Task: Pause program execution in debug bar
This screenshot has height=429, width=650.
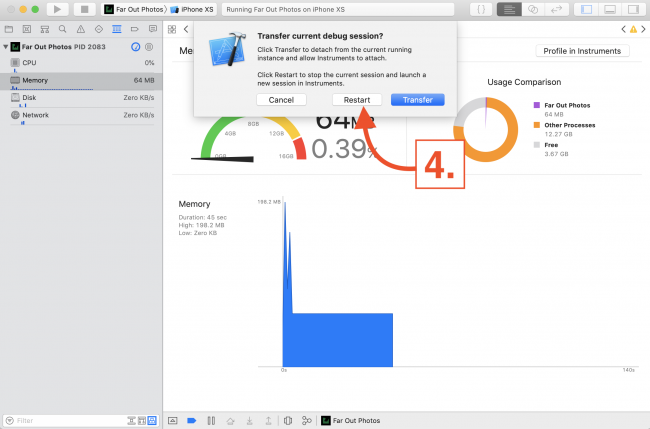Action: pos(211,420)
